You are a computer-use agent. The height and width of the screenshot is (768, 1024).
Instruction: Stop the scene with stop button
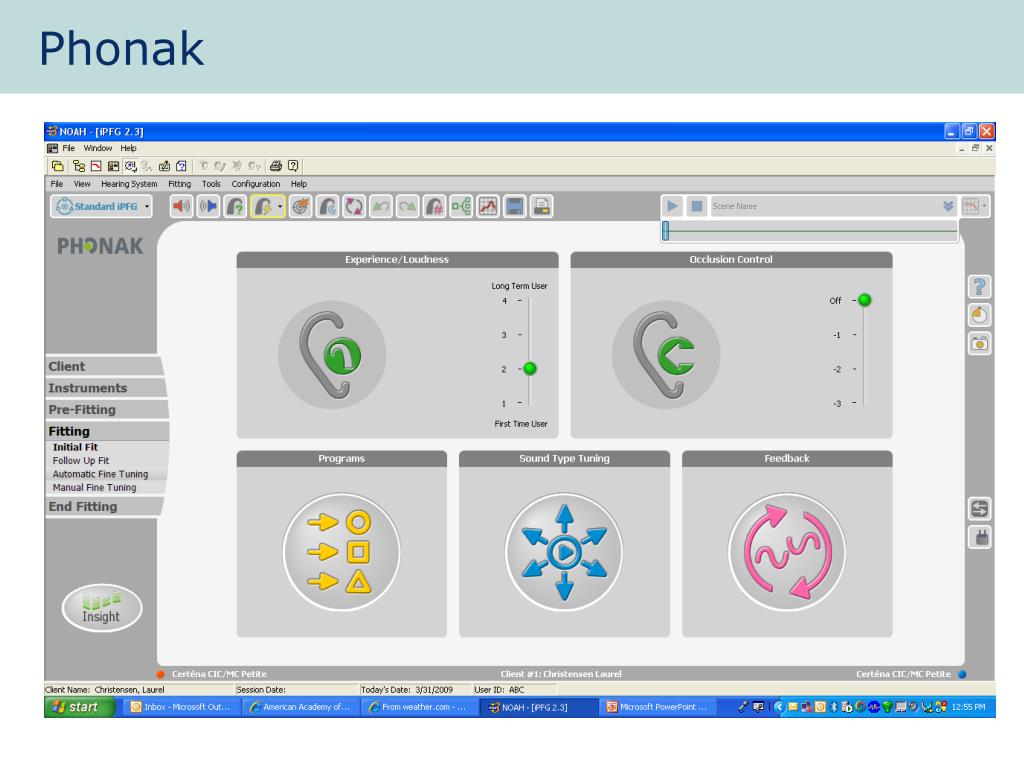coord(697,206)
